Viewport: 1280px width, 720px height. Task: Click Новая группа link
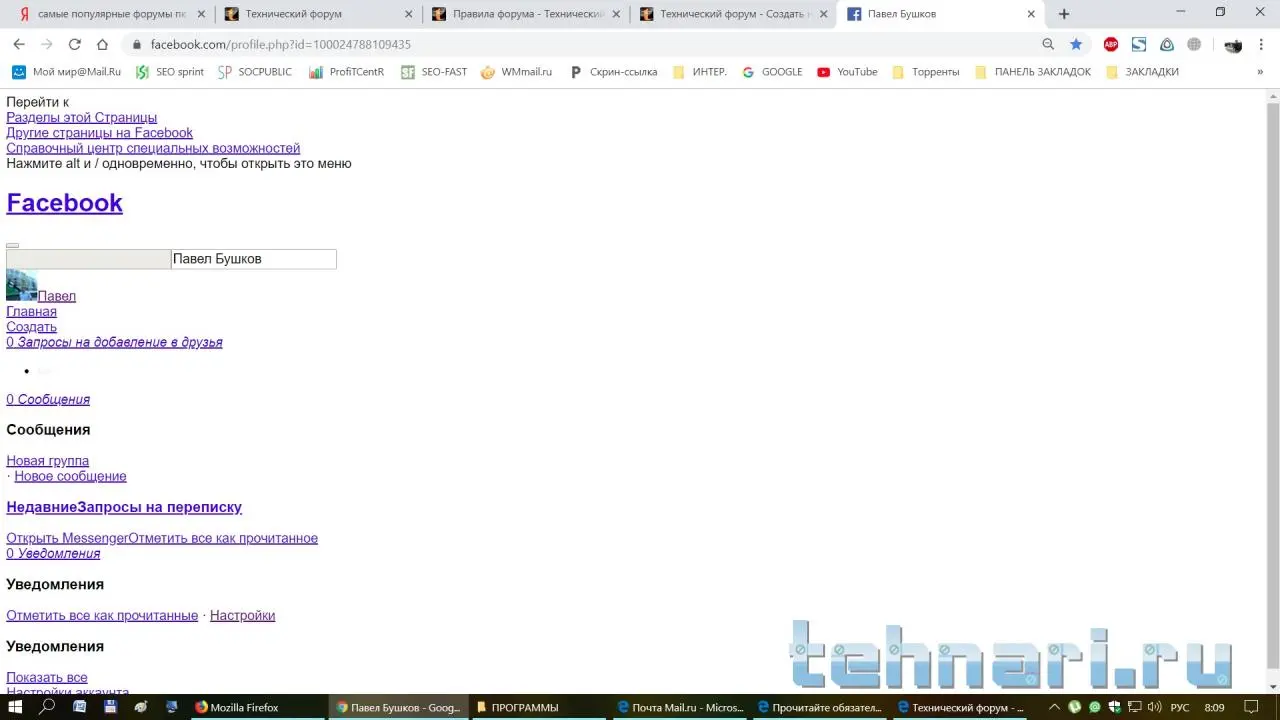point(47,461)
